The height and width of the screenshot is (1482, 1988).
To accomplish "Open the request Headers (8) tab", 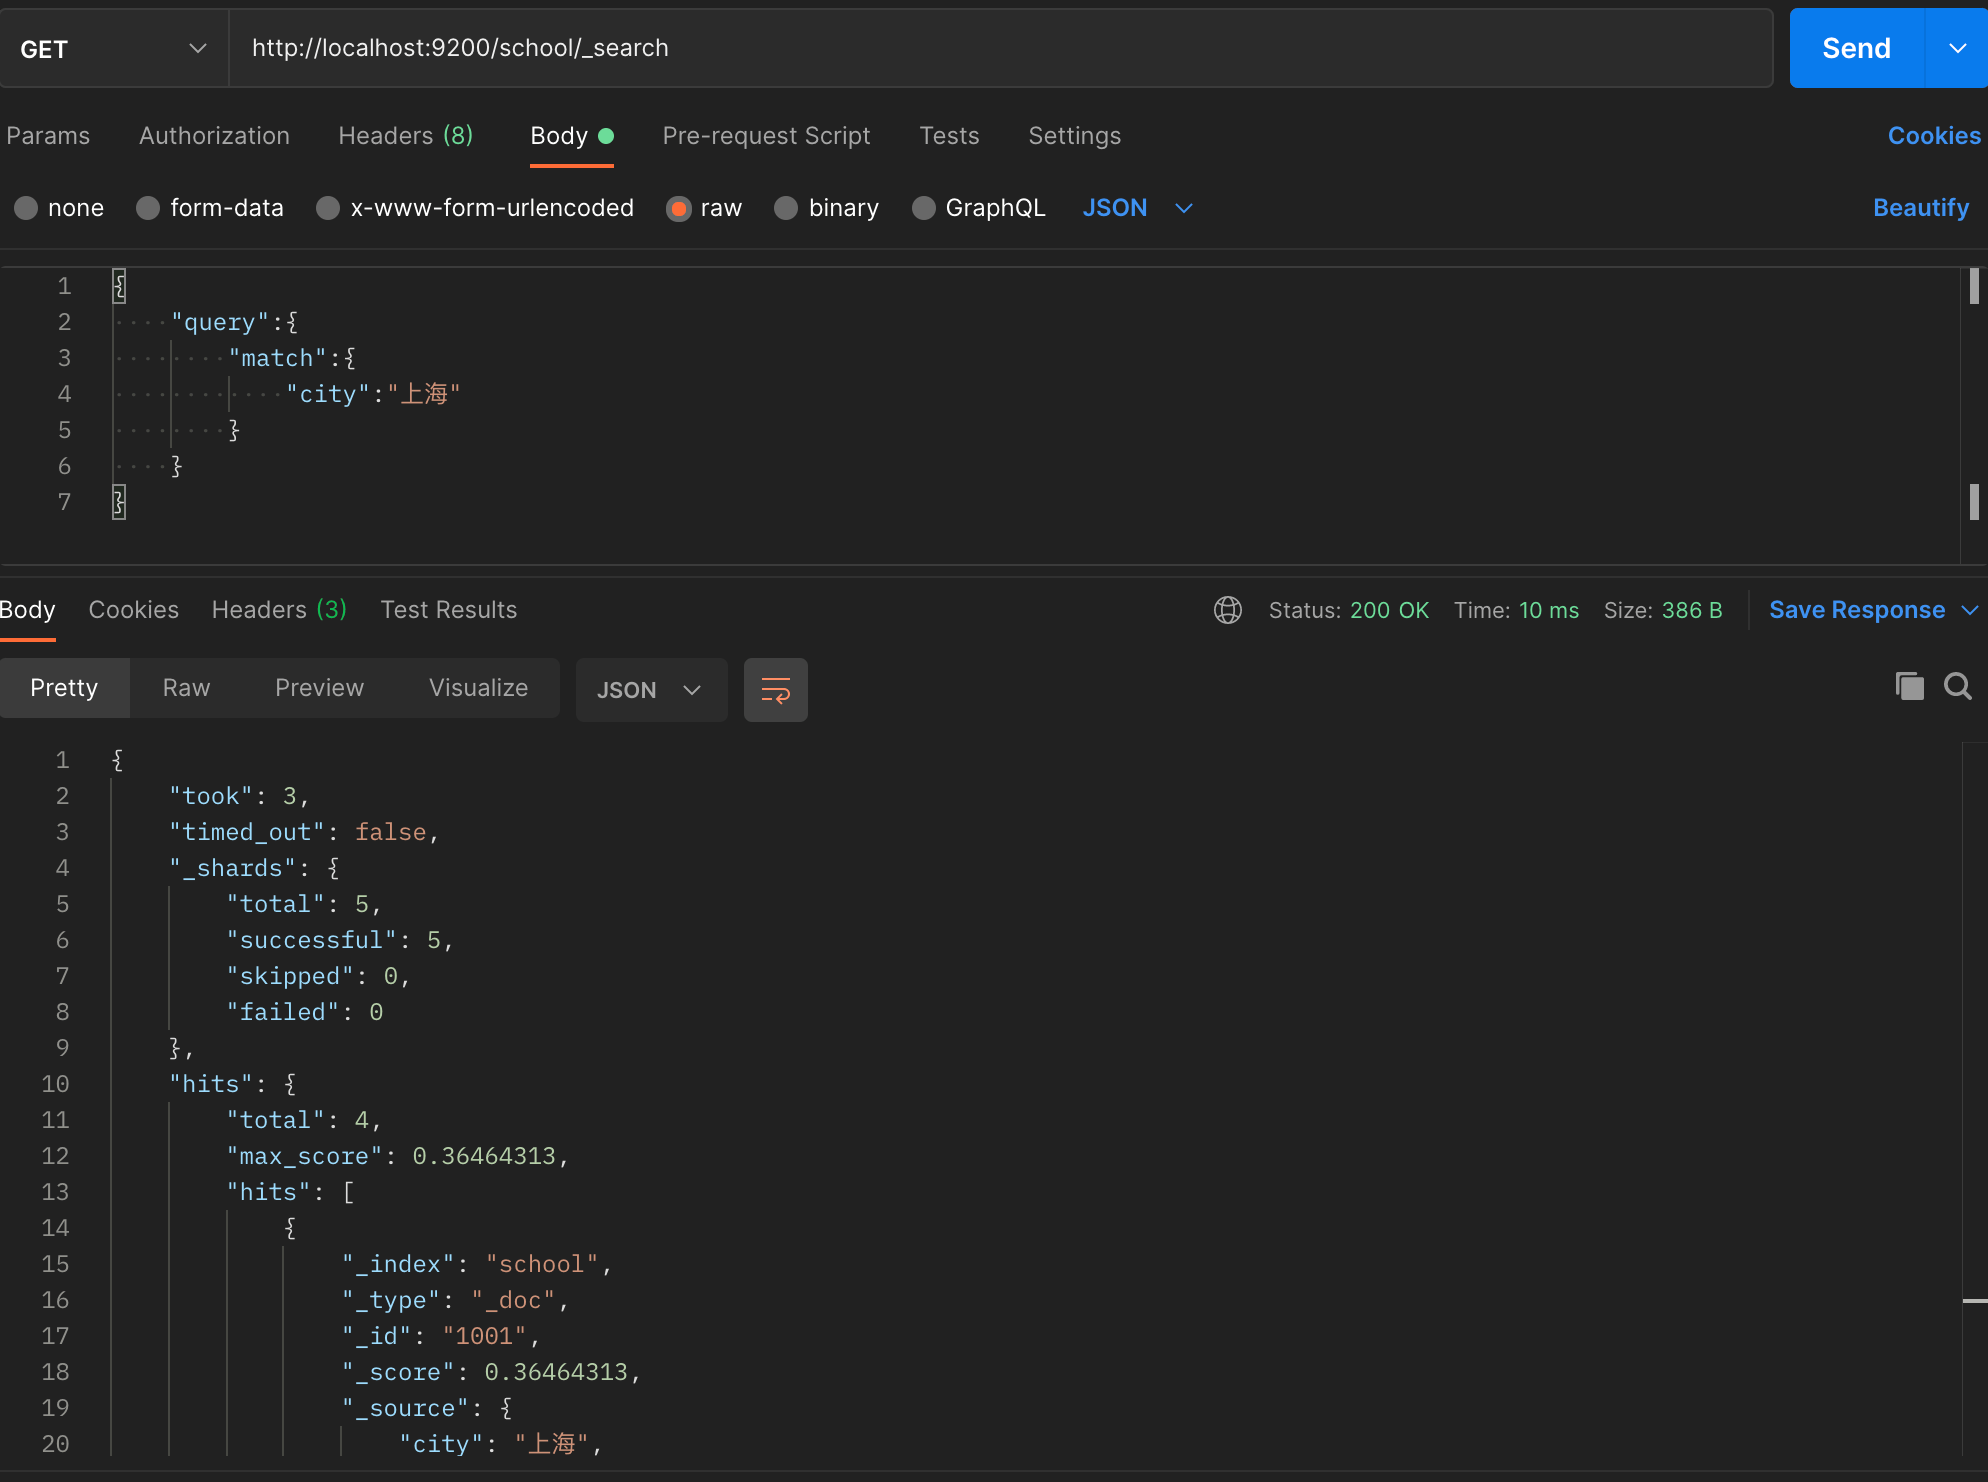I will click(406, 136).
